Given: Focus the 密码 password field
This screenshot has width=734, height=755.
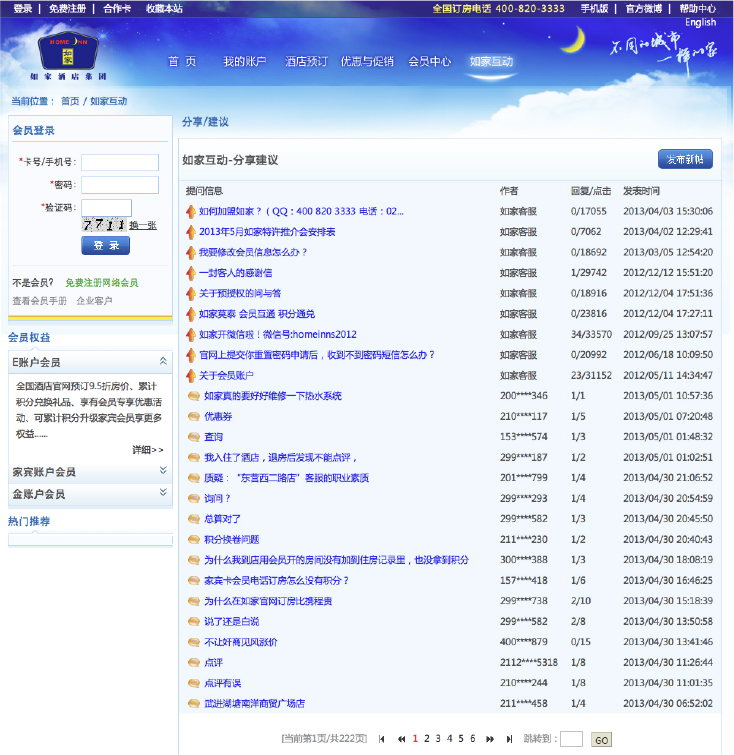Looking at the screenshot, I should 120,185.
